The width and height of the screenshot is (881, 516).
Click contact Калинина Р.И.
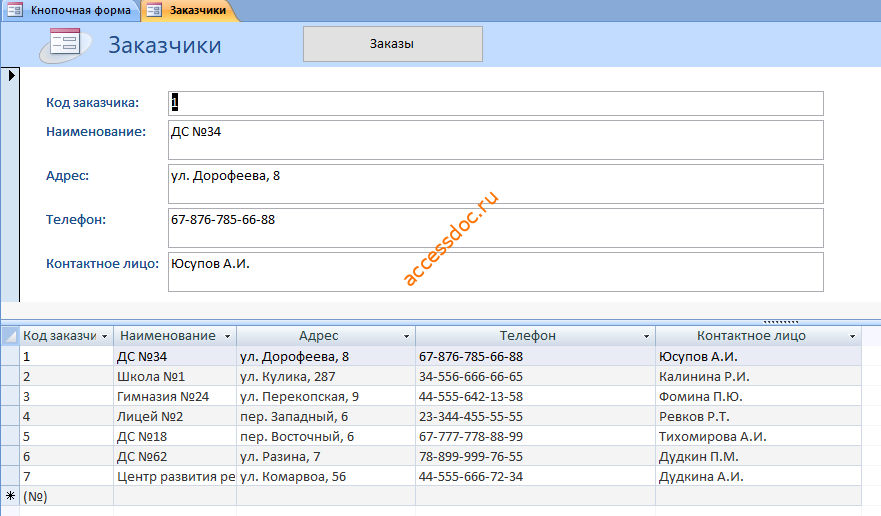759,377
